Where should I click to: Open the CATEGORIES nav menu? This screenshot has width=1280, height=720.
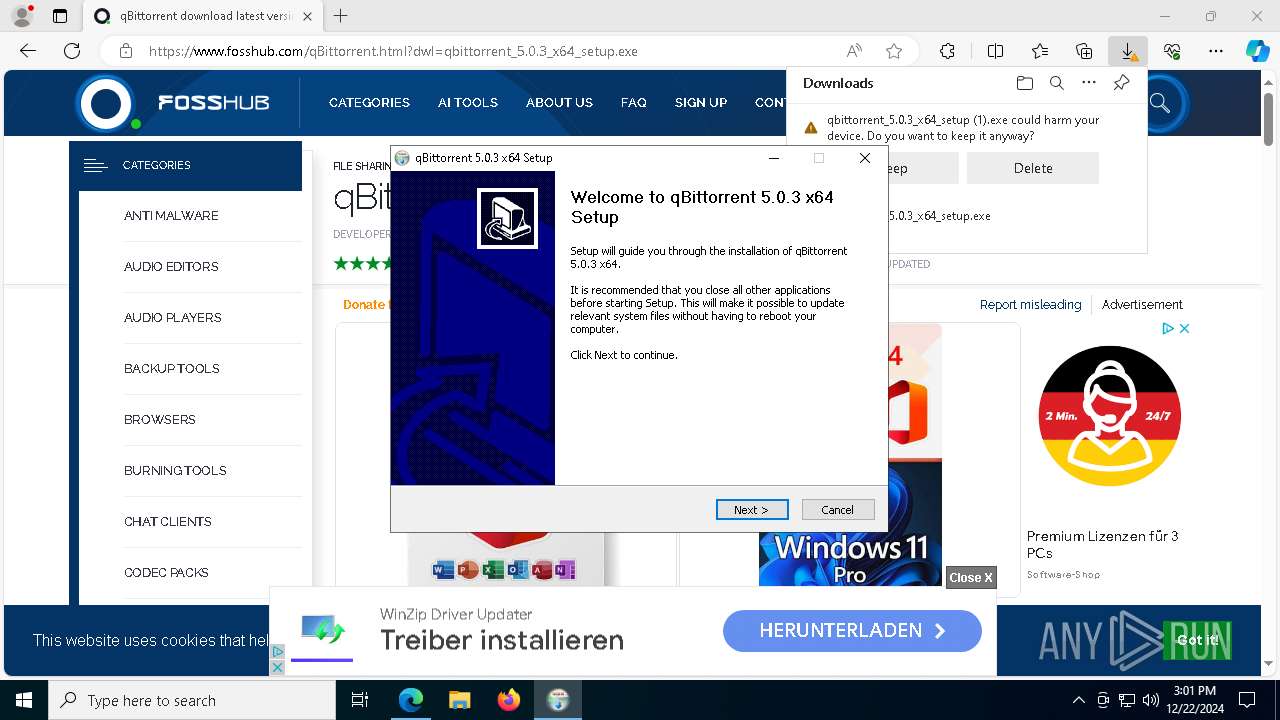pos(369,102)
